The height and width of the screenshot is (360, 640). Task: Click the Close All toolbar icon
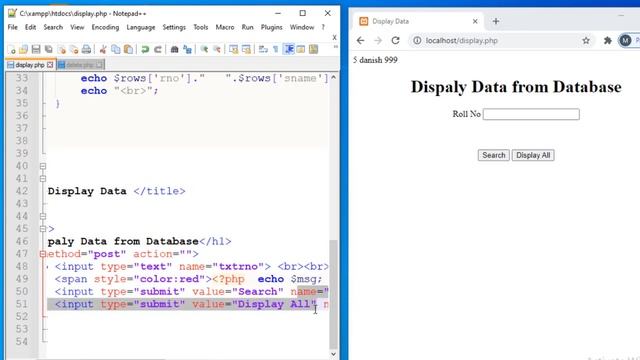point(74,49)
